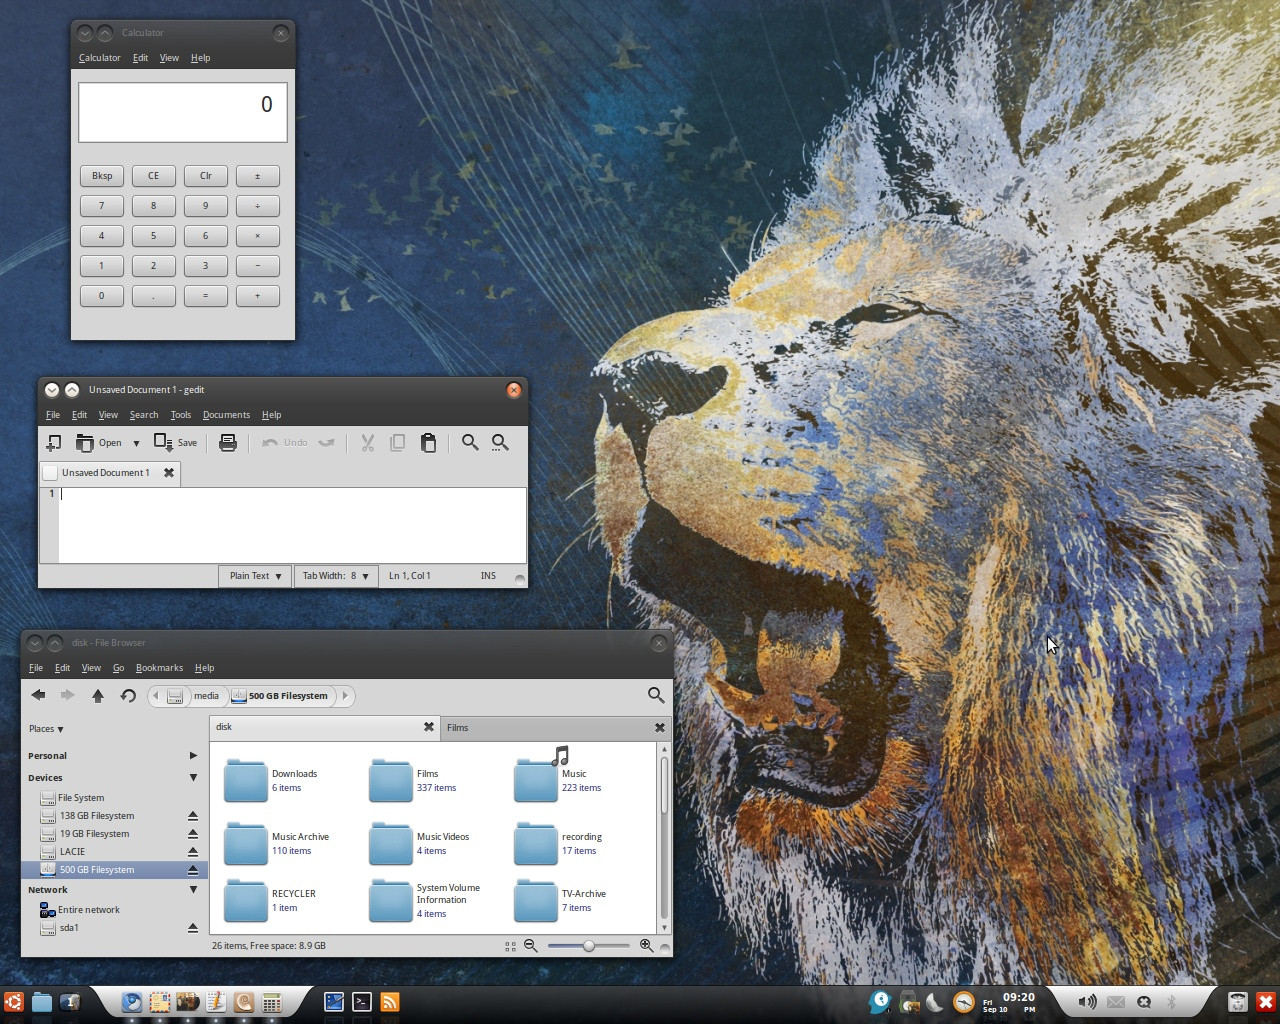1280x1024 pixels.
Task: Toggle the INS insert mode indicator
Action: pos(488,576)
